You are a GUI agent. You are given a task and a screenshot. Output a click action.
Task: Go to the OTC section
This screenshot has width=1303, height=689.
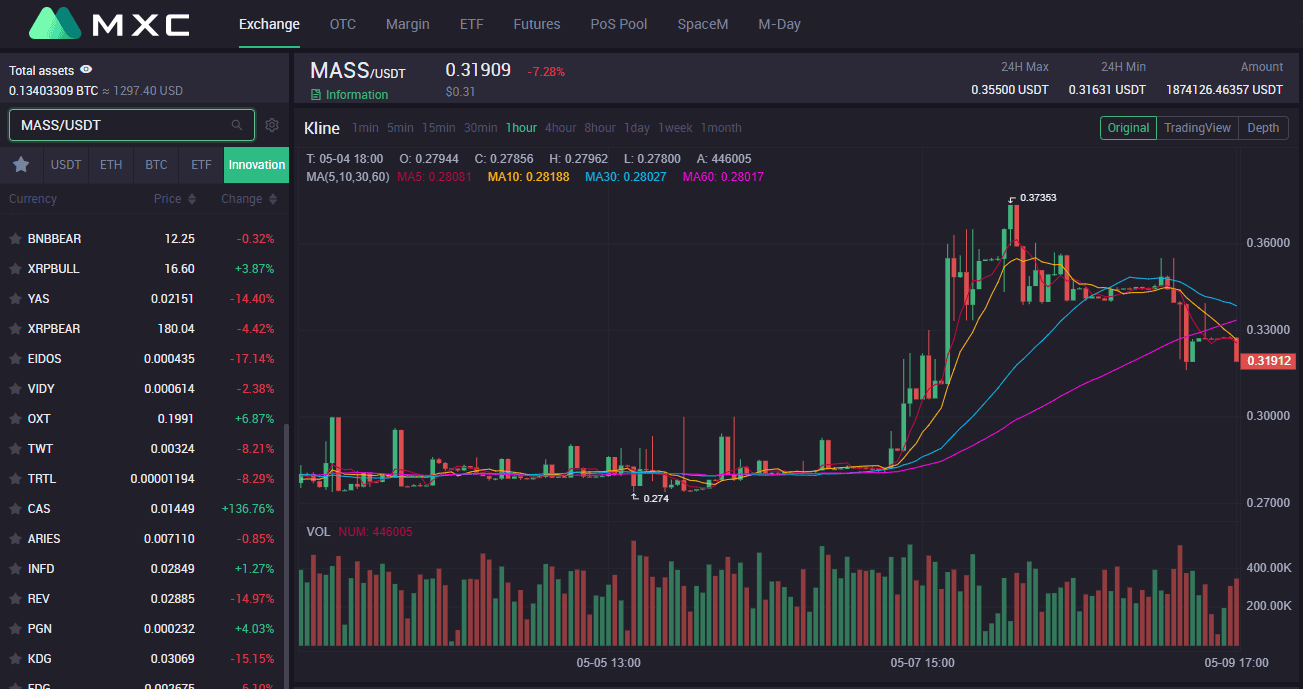tap(342, 24)
